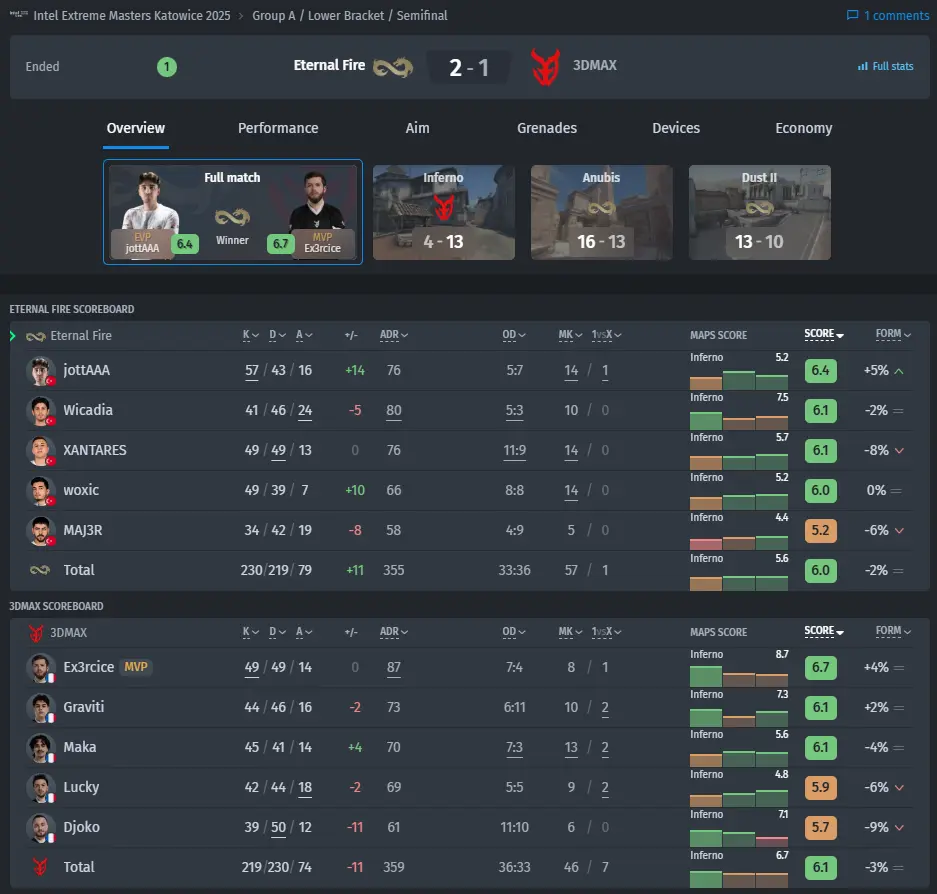Switch to the Performance tab

(278, 128)
